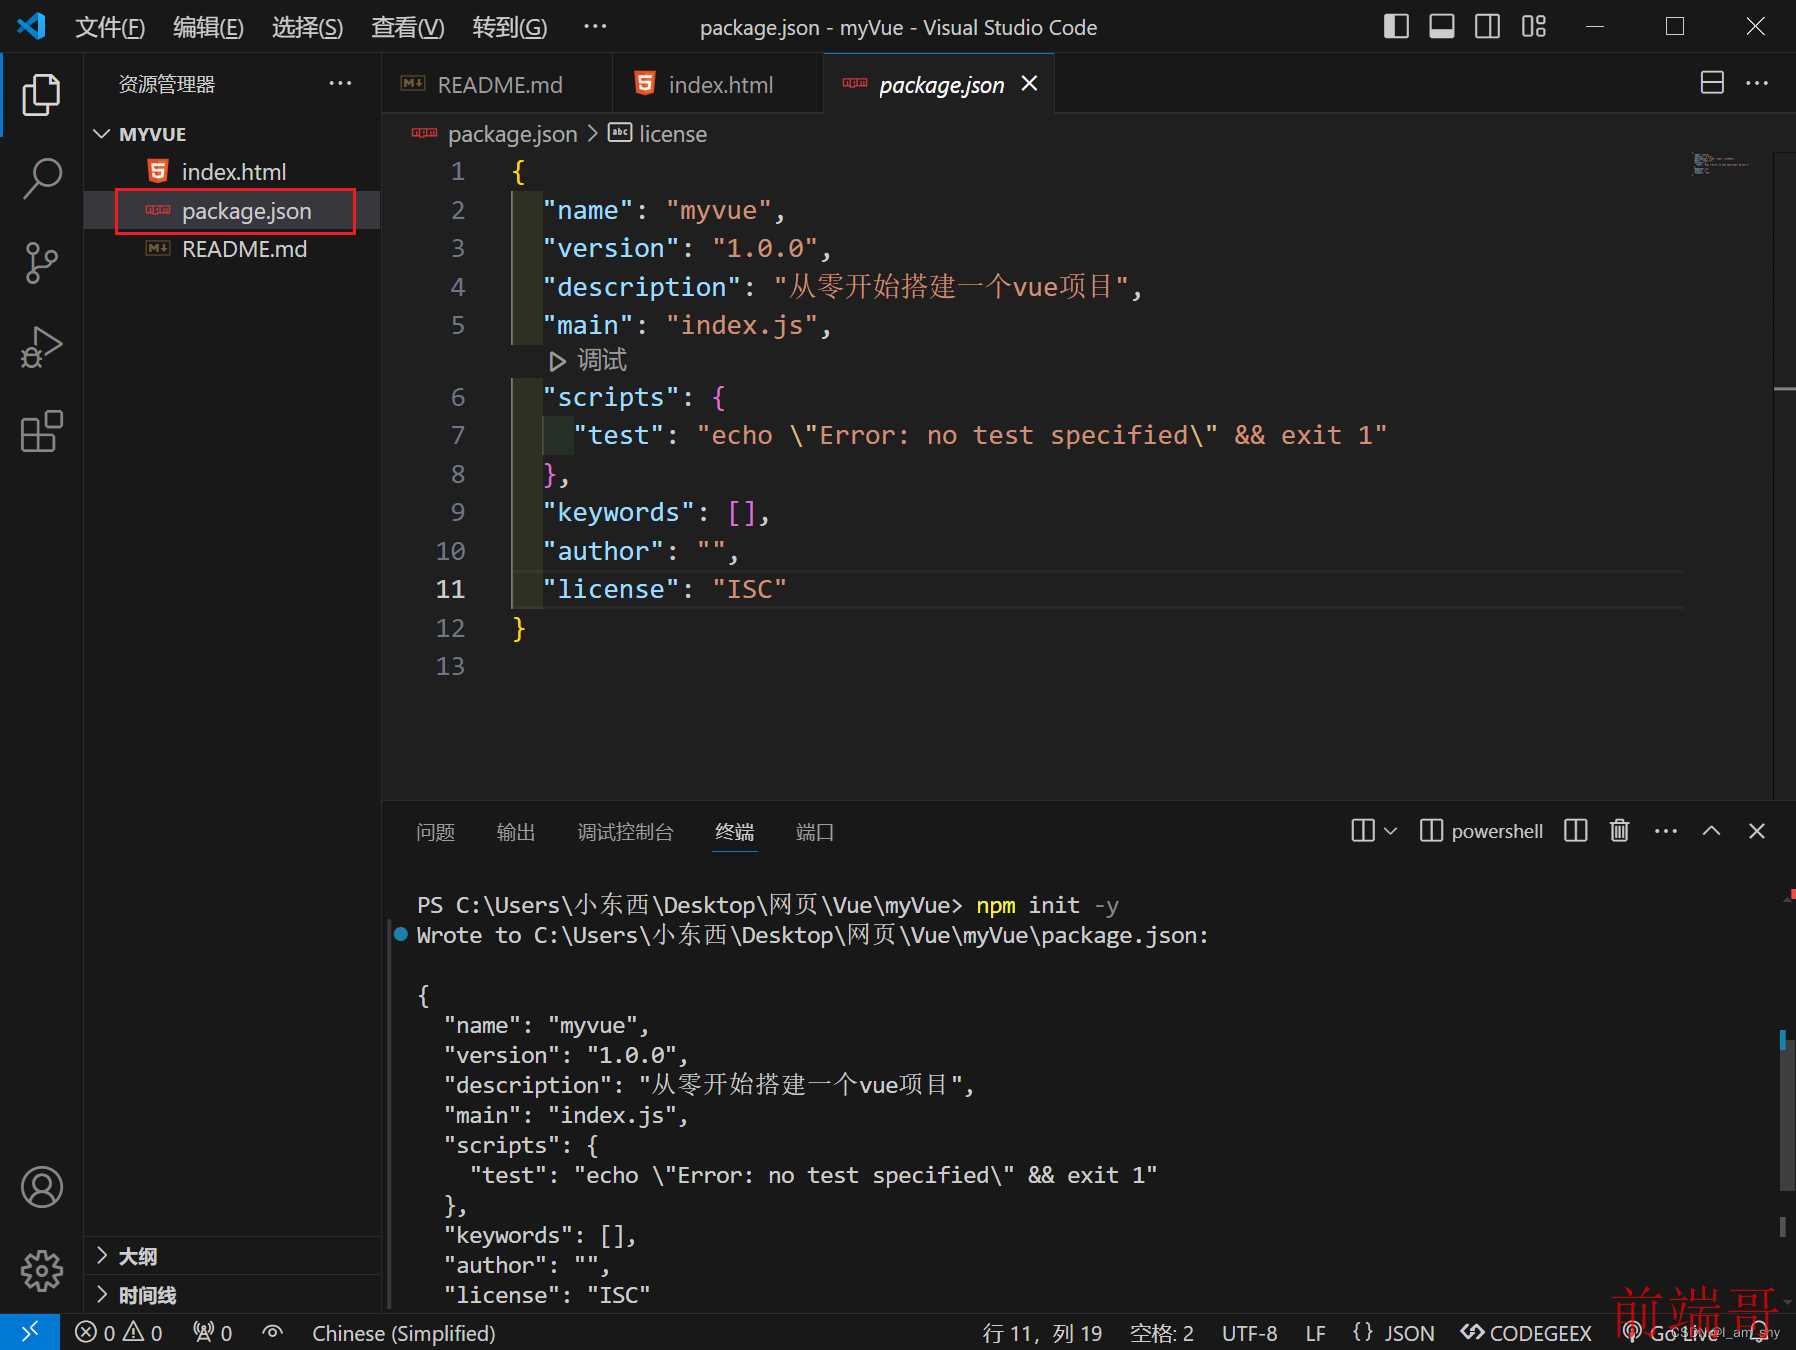Image resolution: width=1796 pixels, height=1350 pixels.
Task: Click CODEGEEX in the status bar
Action: [1526, 1333]
